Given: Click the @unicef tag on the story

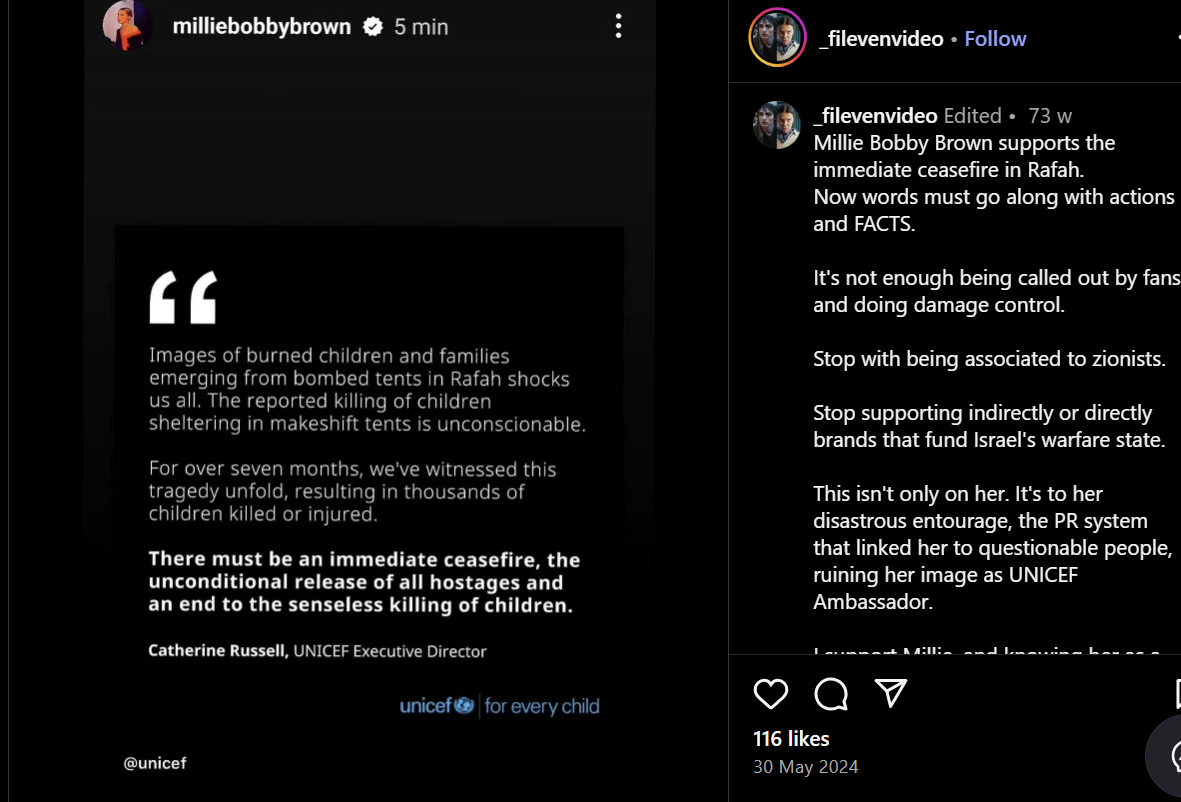Looking at the screenshot, I should (155, 764).
